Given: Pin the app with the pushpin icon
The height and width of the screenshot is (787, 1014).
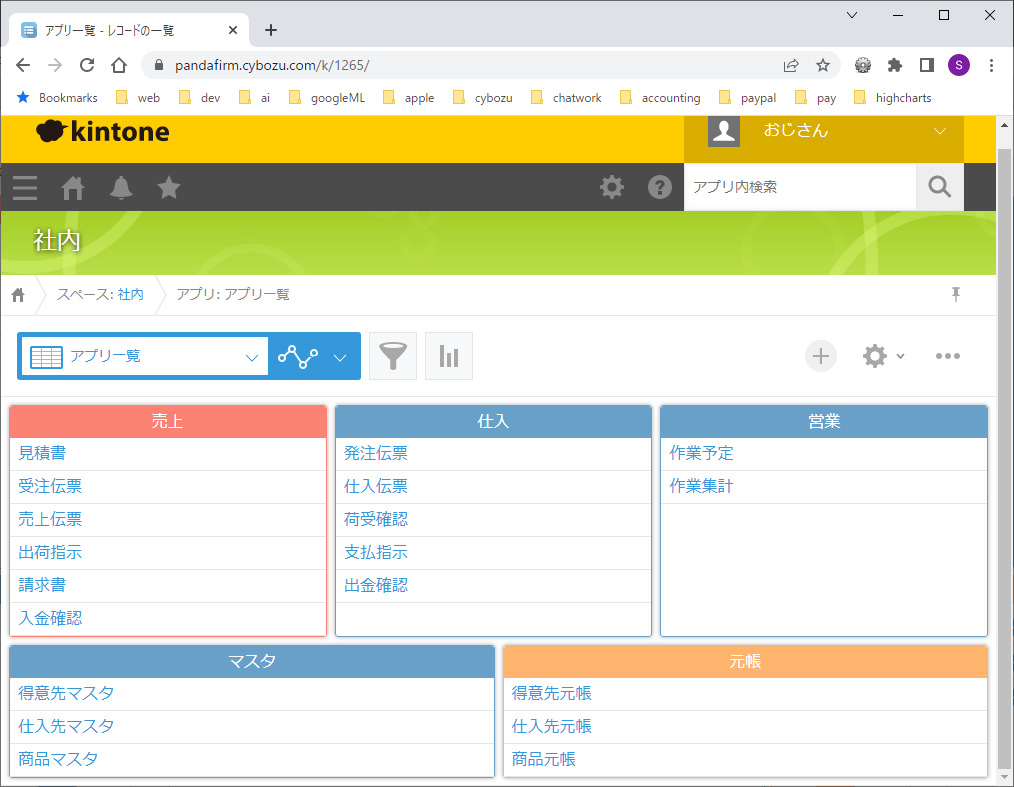Looking at the screenshot, I should click(x=956, y=294).
